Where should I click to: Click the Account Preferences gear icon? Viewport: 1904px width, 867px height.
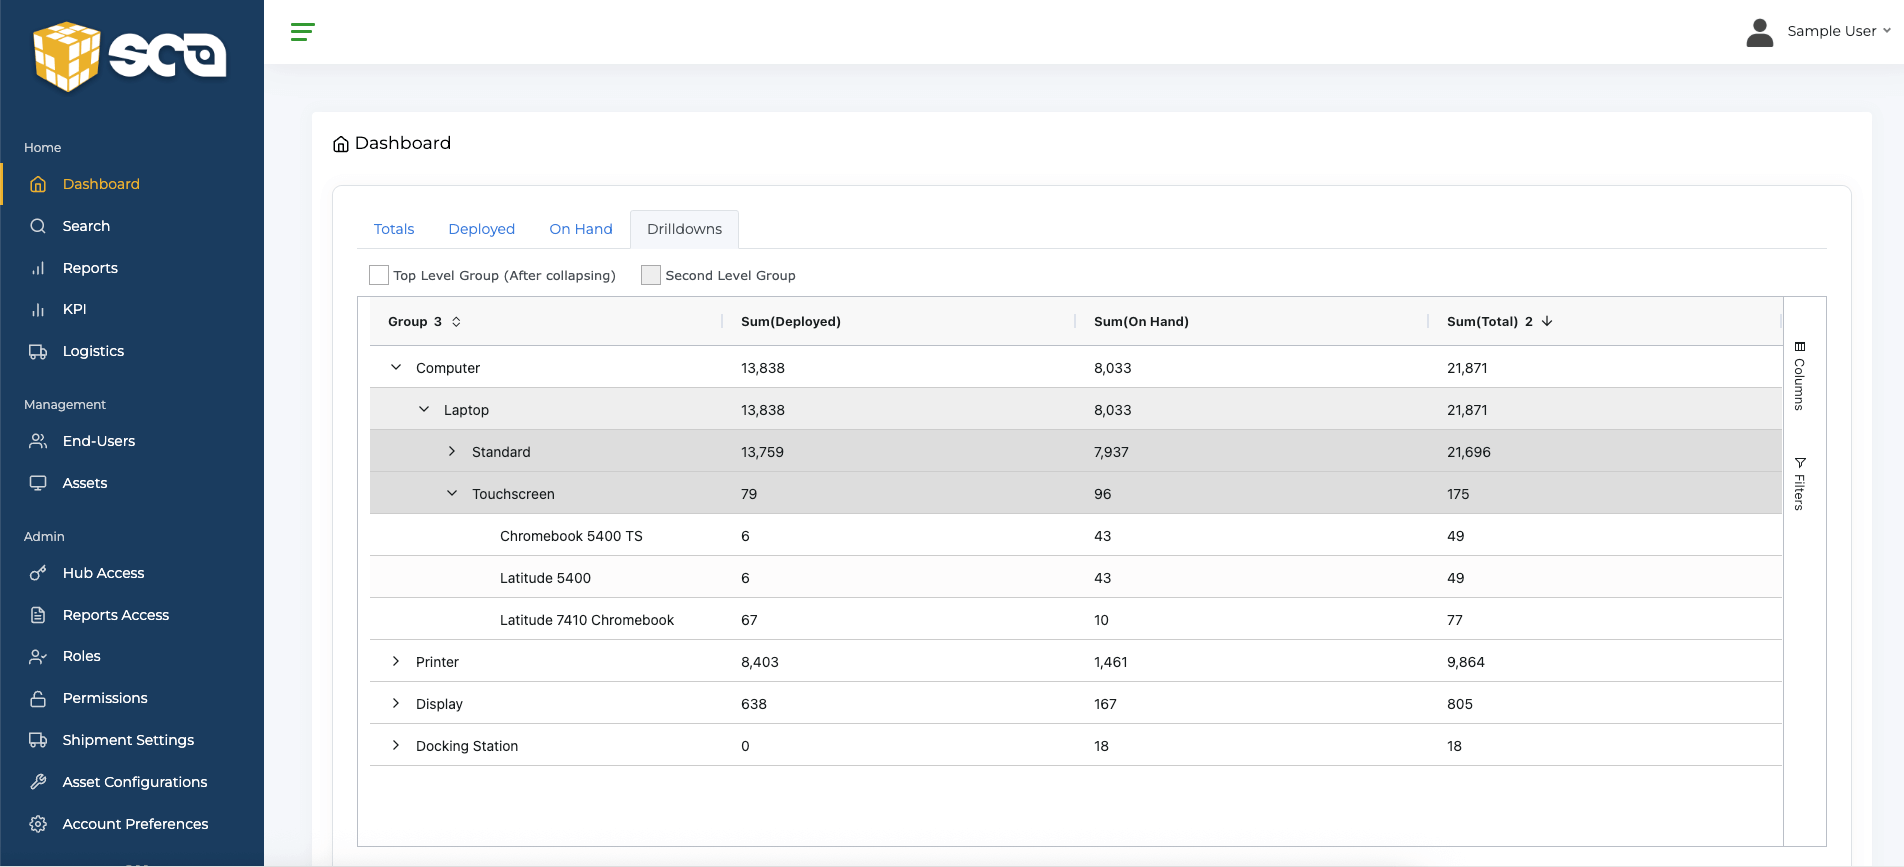[x=38, y=824]
